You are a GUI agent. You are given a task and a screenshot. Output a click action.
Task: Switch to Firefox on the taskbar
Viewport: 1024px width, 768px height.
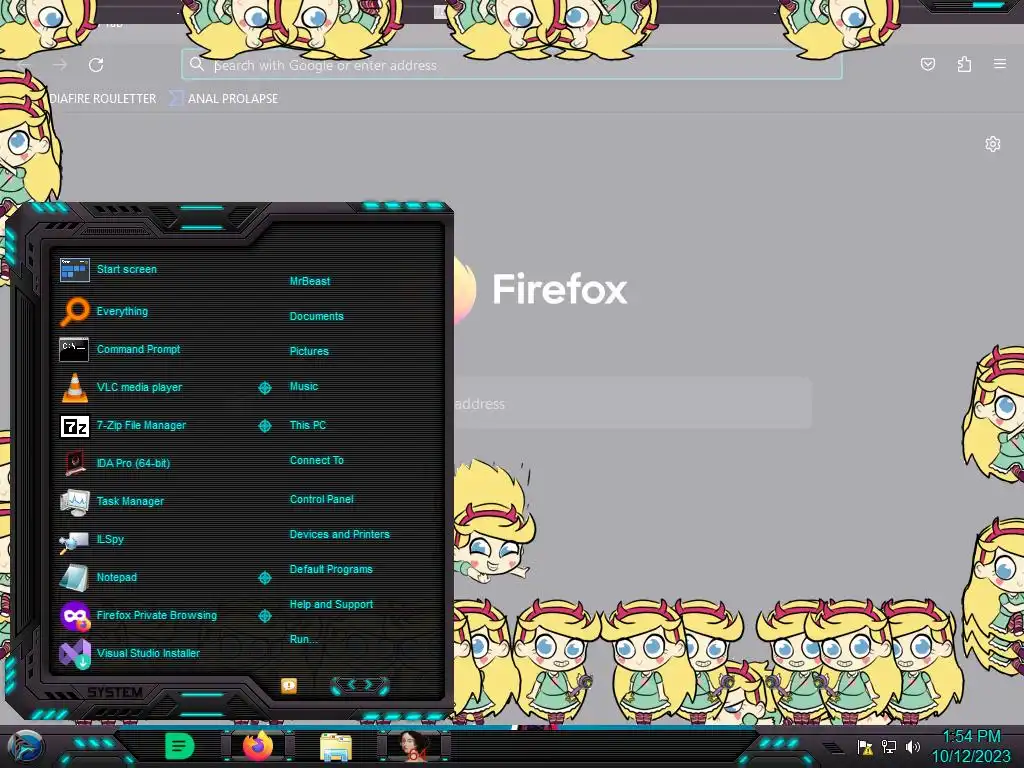click(x=257, y=746)
